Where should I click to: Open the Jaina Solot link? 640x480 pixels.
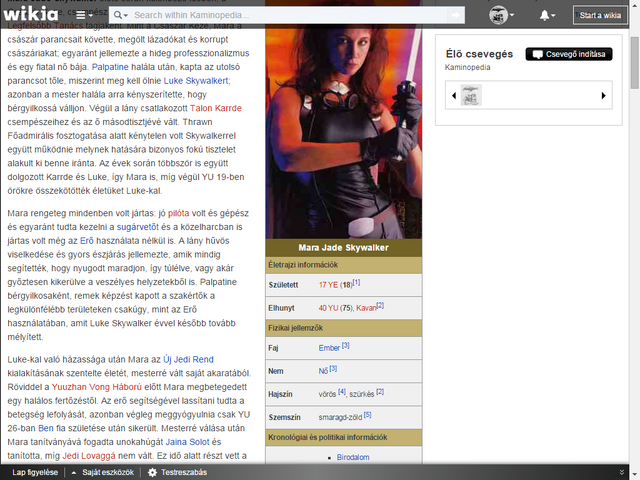click(187, 442)
